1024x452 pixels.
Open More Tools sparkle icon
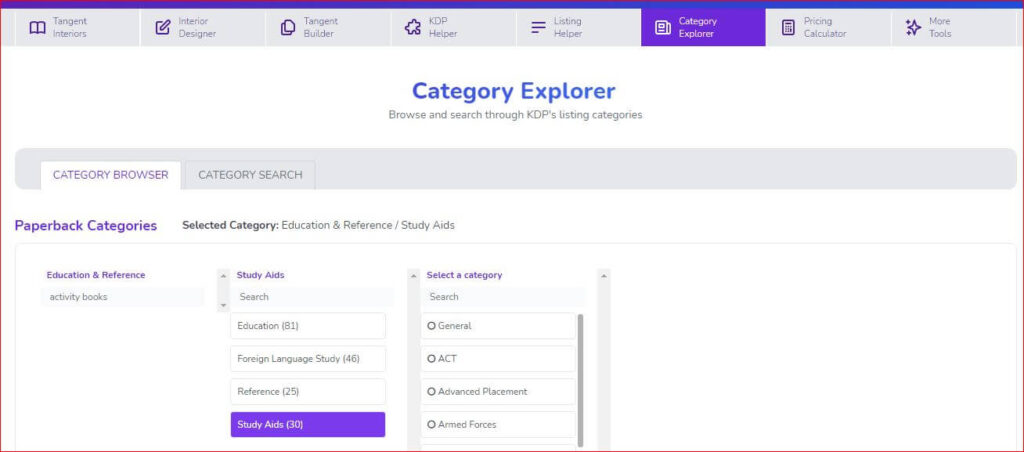coord(913,27)
